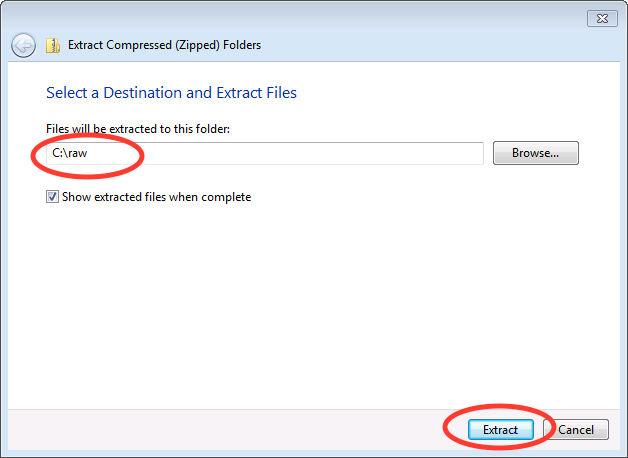Click the blank white area of the dialog body
The image size is (628, 458).
point(312,304)
